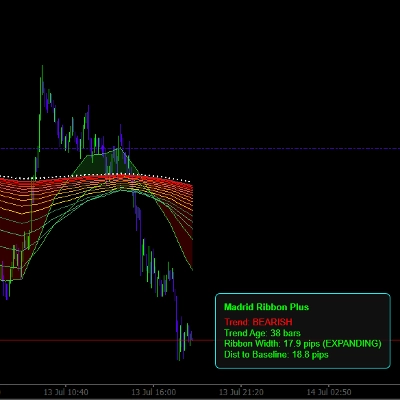Select the Trend: BEARISH status line
The height and width of the screenshot is (400, 400).
258,322
